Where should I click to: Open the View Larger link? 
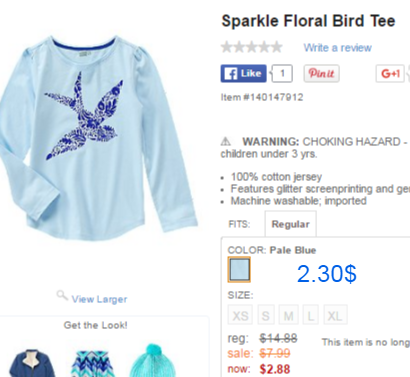[99, 299]
